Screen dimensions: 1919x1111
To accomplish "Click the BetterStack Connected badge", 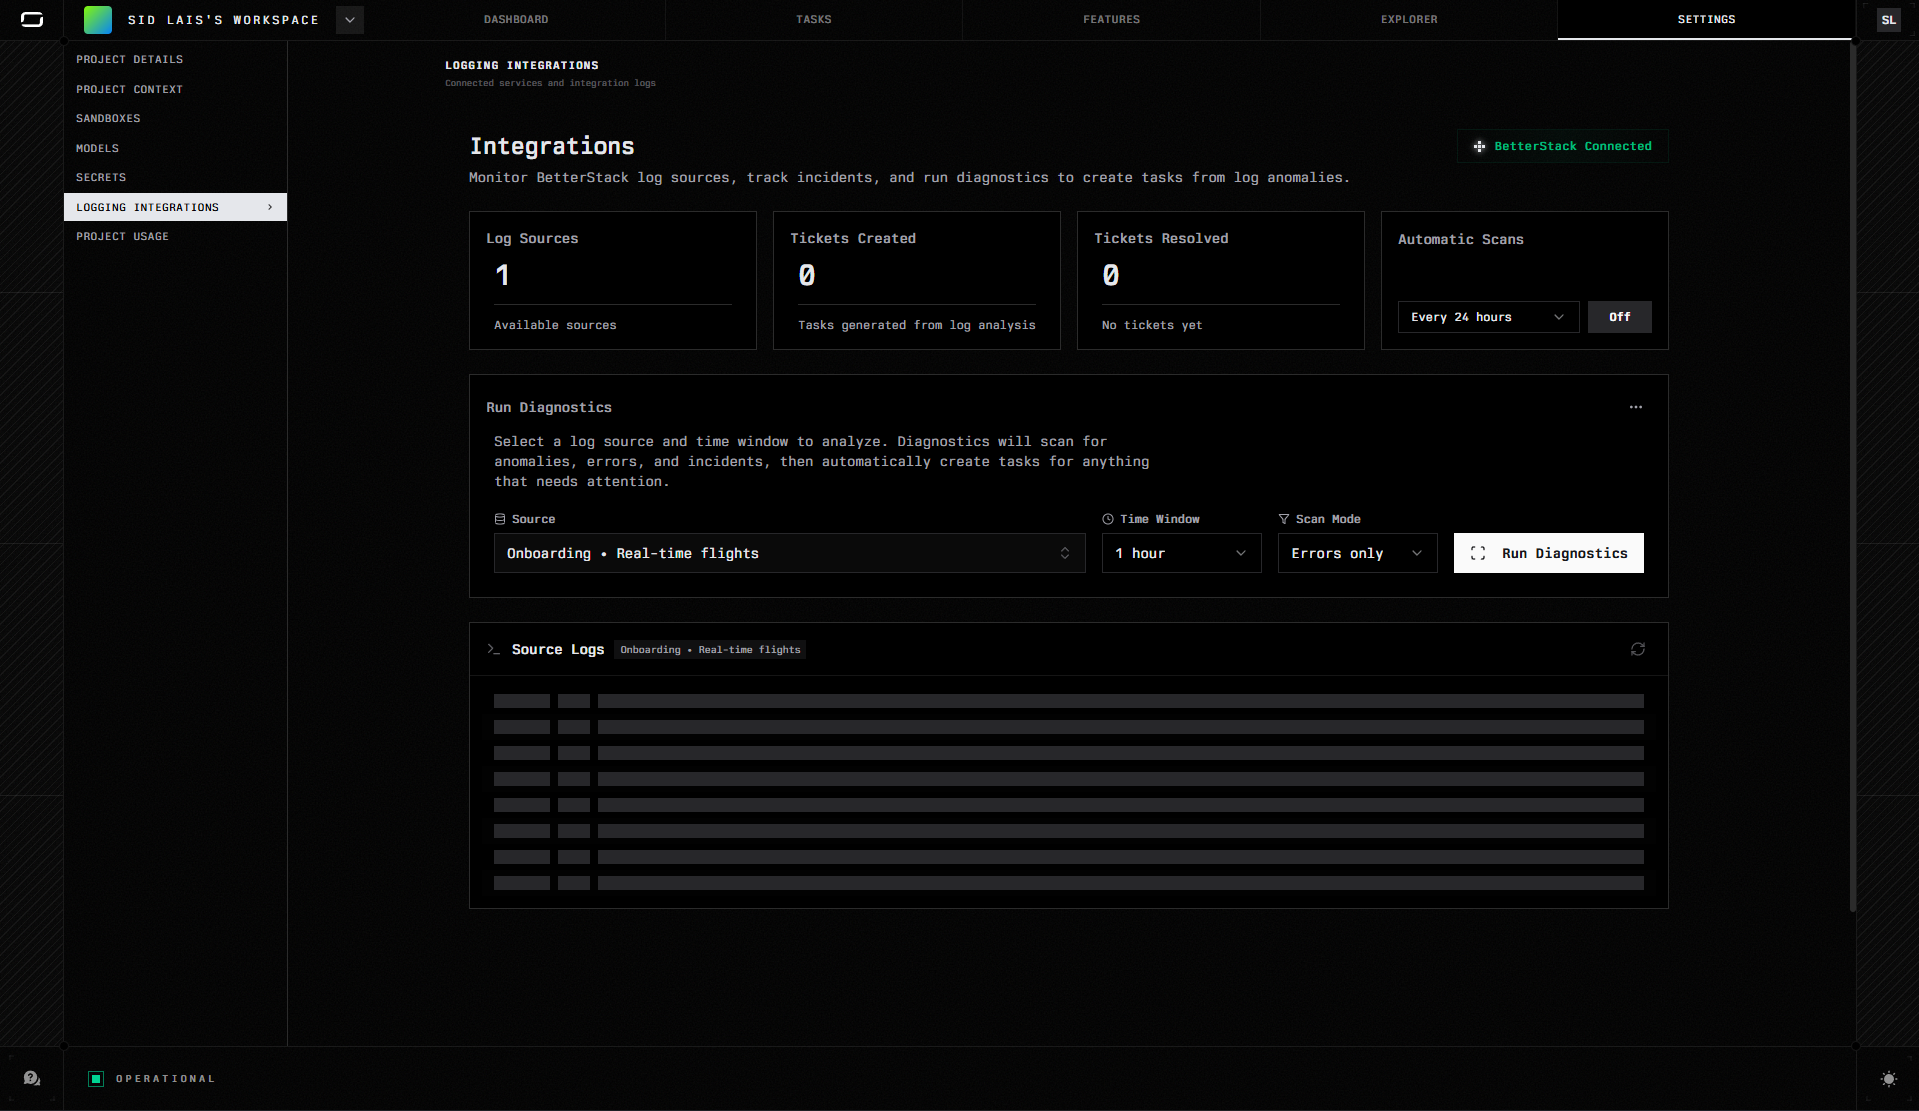I will click(1562, 146).
